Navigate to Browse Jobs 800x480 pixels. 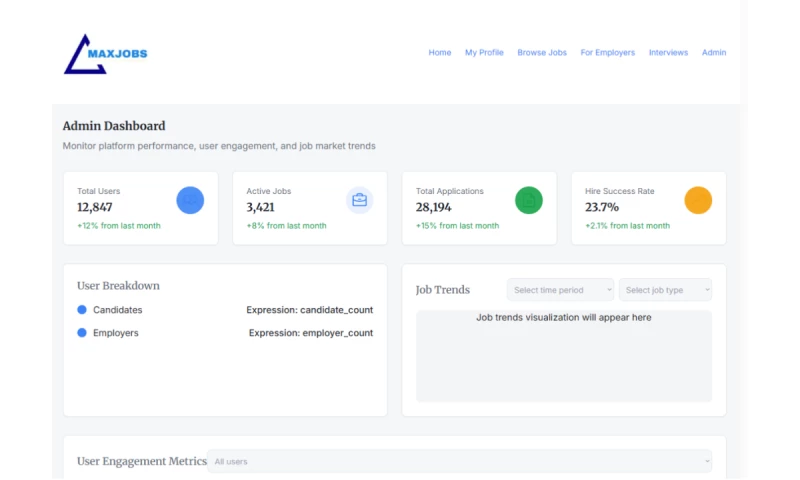pyautogui.click(x=542, y=53)
